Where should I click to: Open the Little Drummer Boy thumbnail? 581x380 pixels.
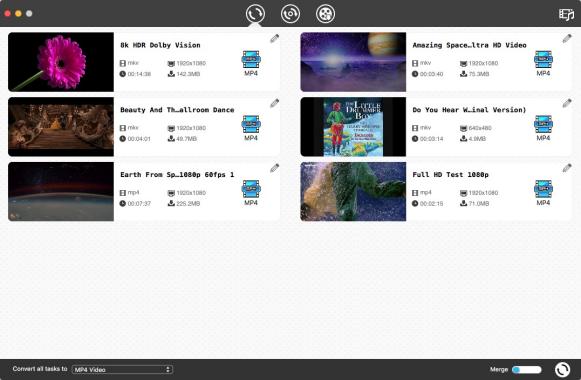(353, 127)
